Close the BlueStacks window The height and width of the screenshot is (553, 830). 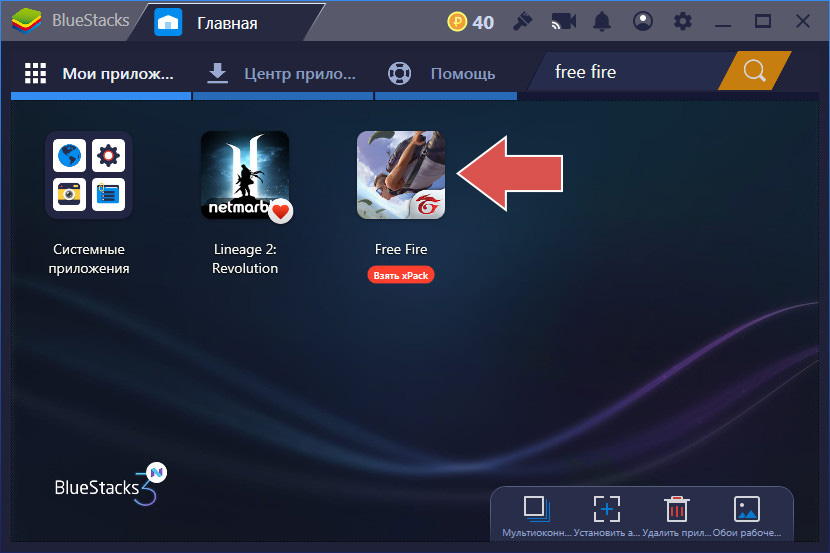tap(803, 22)
